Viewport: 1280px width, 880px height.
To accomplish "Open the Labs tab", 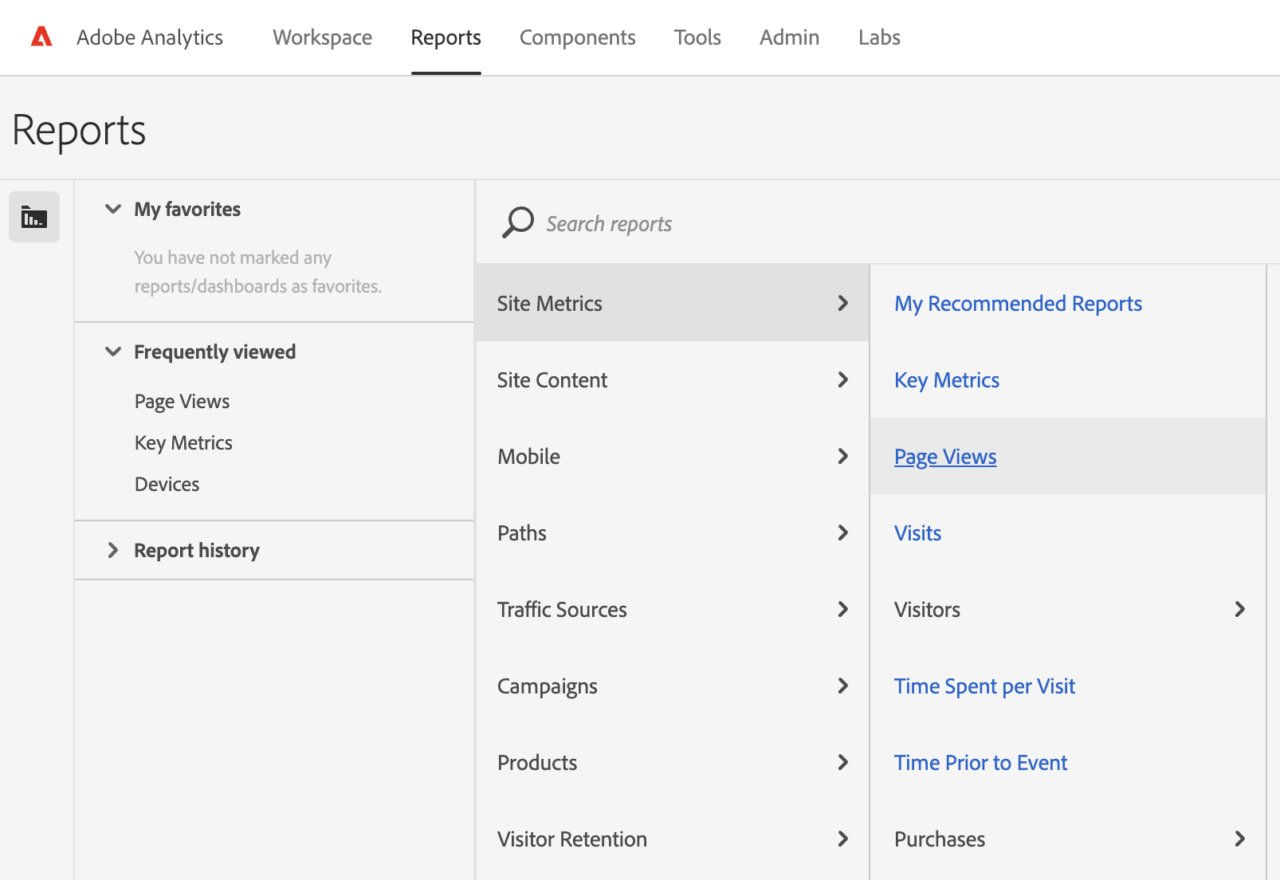I will [879, 37].
